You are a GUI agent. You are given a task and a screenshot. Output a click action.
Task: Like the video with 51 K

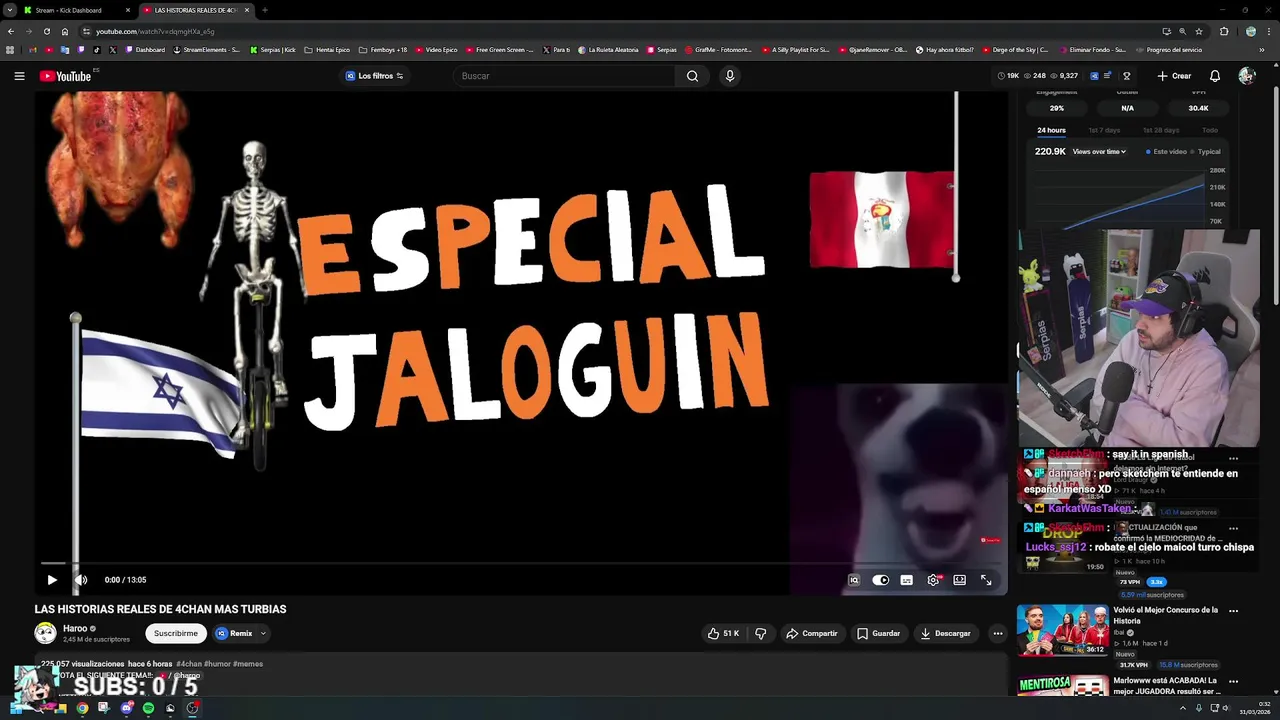(723, 633)
